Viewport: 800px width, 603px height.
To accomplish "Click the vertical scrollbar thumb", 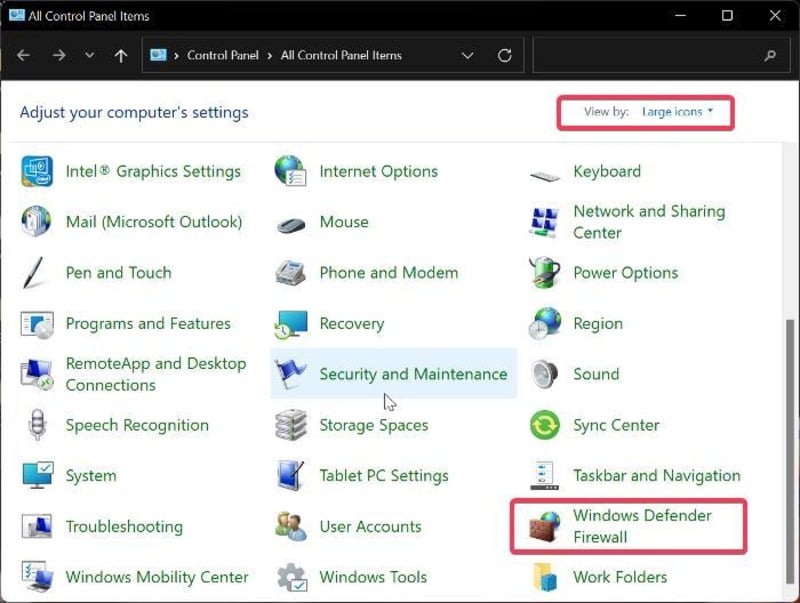I will pyautogui.click(x=790, y=451).
